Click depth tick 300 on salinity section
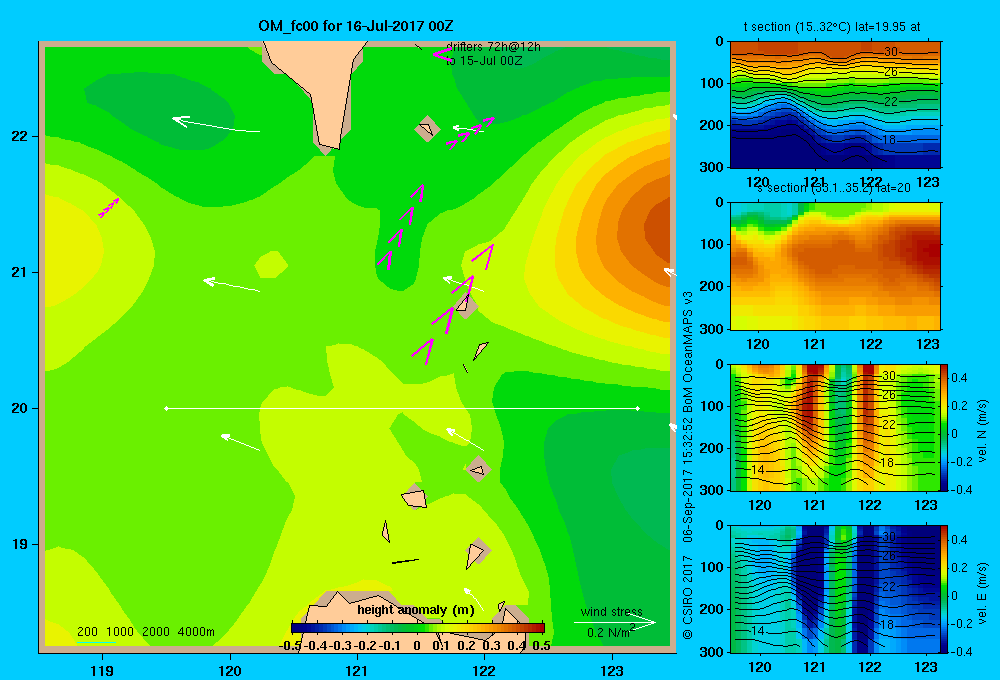The width and height of the screenshot is (1000, 680). pyautogui.click(x=712, y=329)
